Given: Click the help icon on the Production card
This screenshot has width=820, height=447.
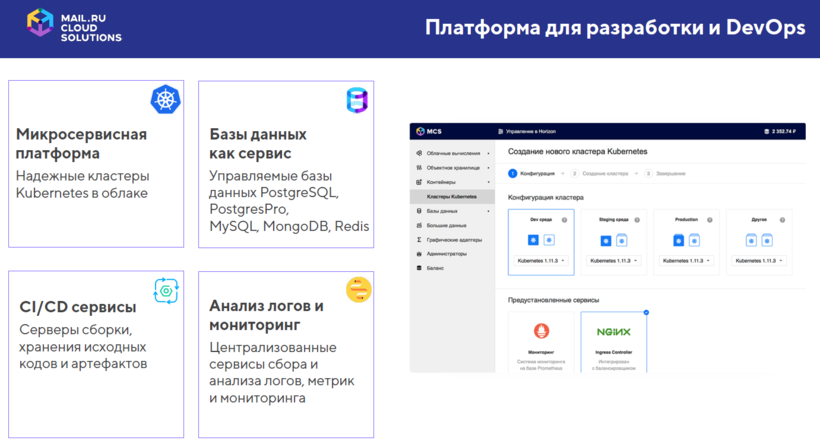Looking at the screenshot, I should [x=710, y=220].
